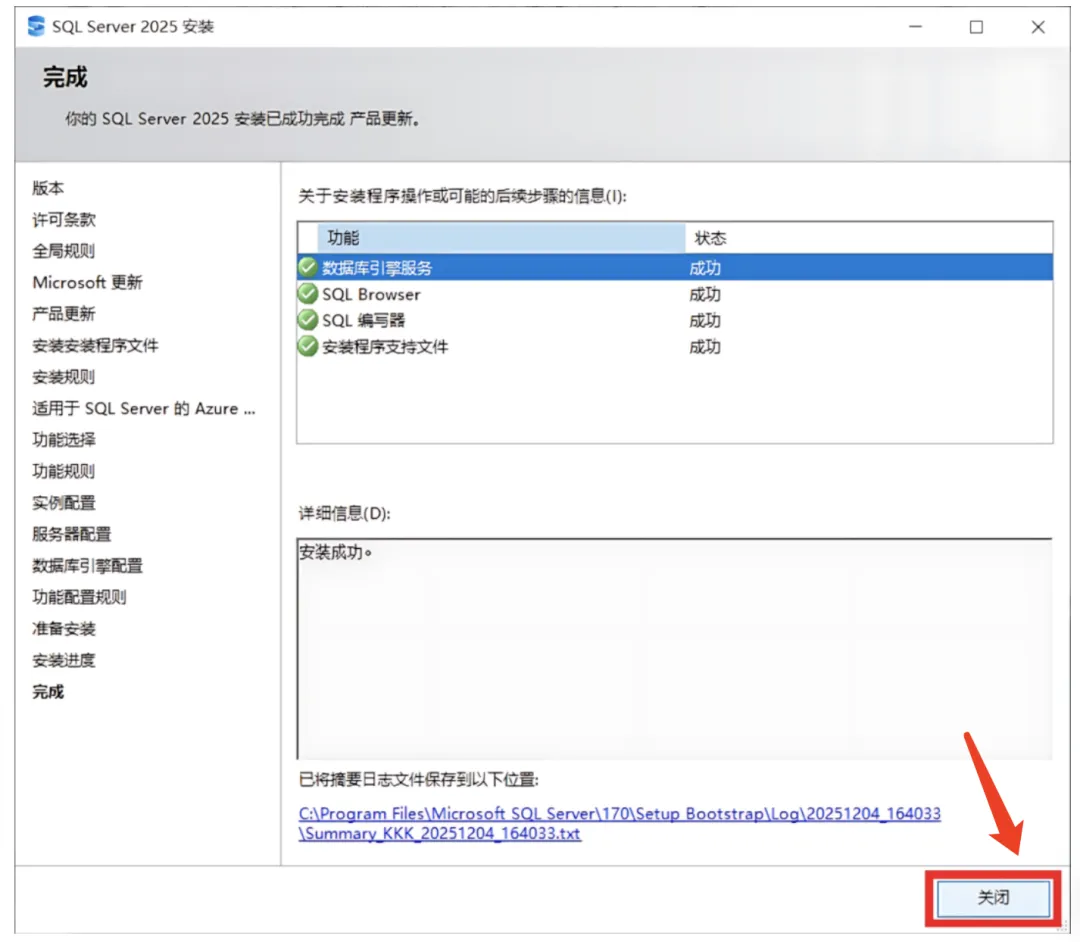Select the bold 完成 step in sidebar
This screenshot has width=1080, height=942.
pyautogui.click(x=48, y=692)
